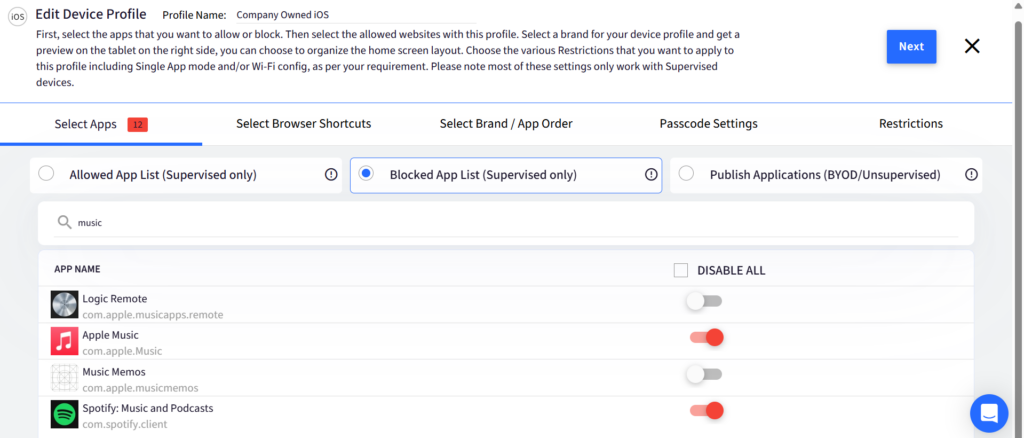The image size is (1024, 438).
Task: Click the Music Memos app name
Action: pos(114,372)
